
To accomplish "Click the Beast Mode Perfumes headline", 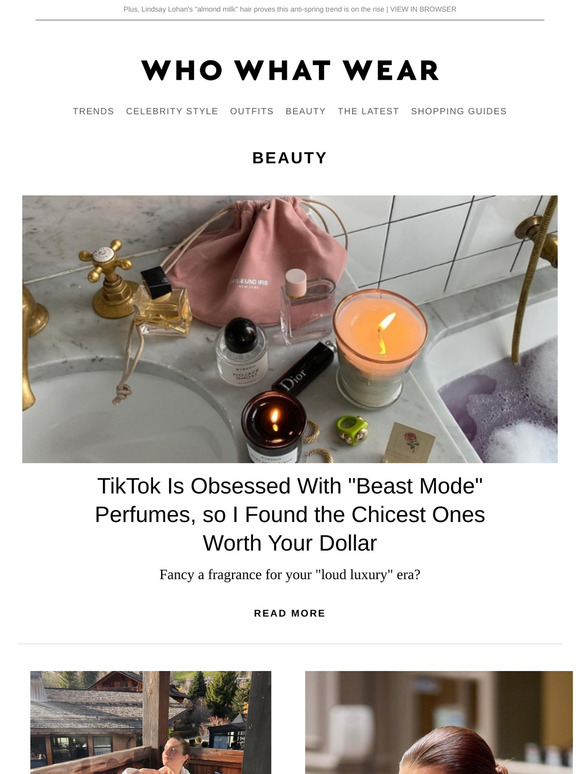I will 290,514.
